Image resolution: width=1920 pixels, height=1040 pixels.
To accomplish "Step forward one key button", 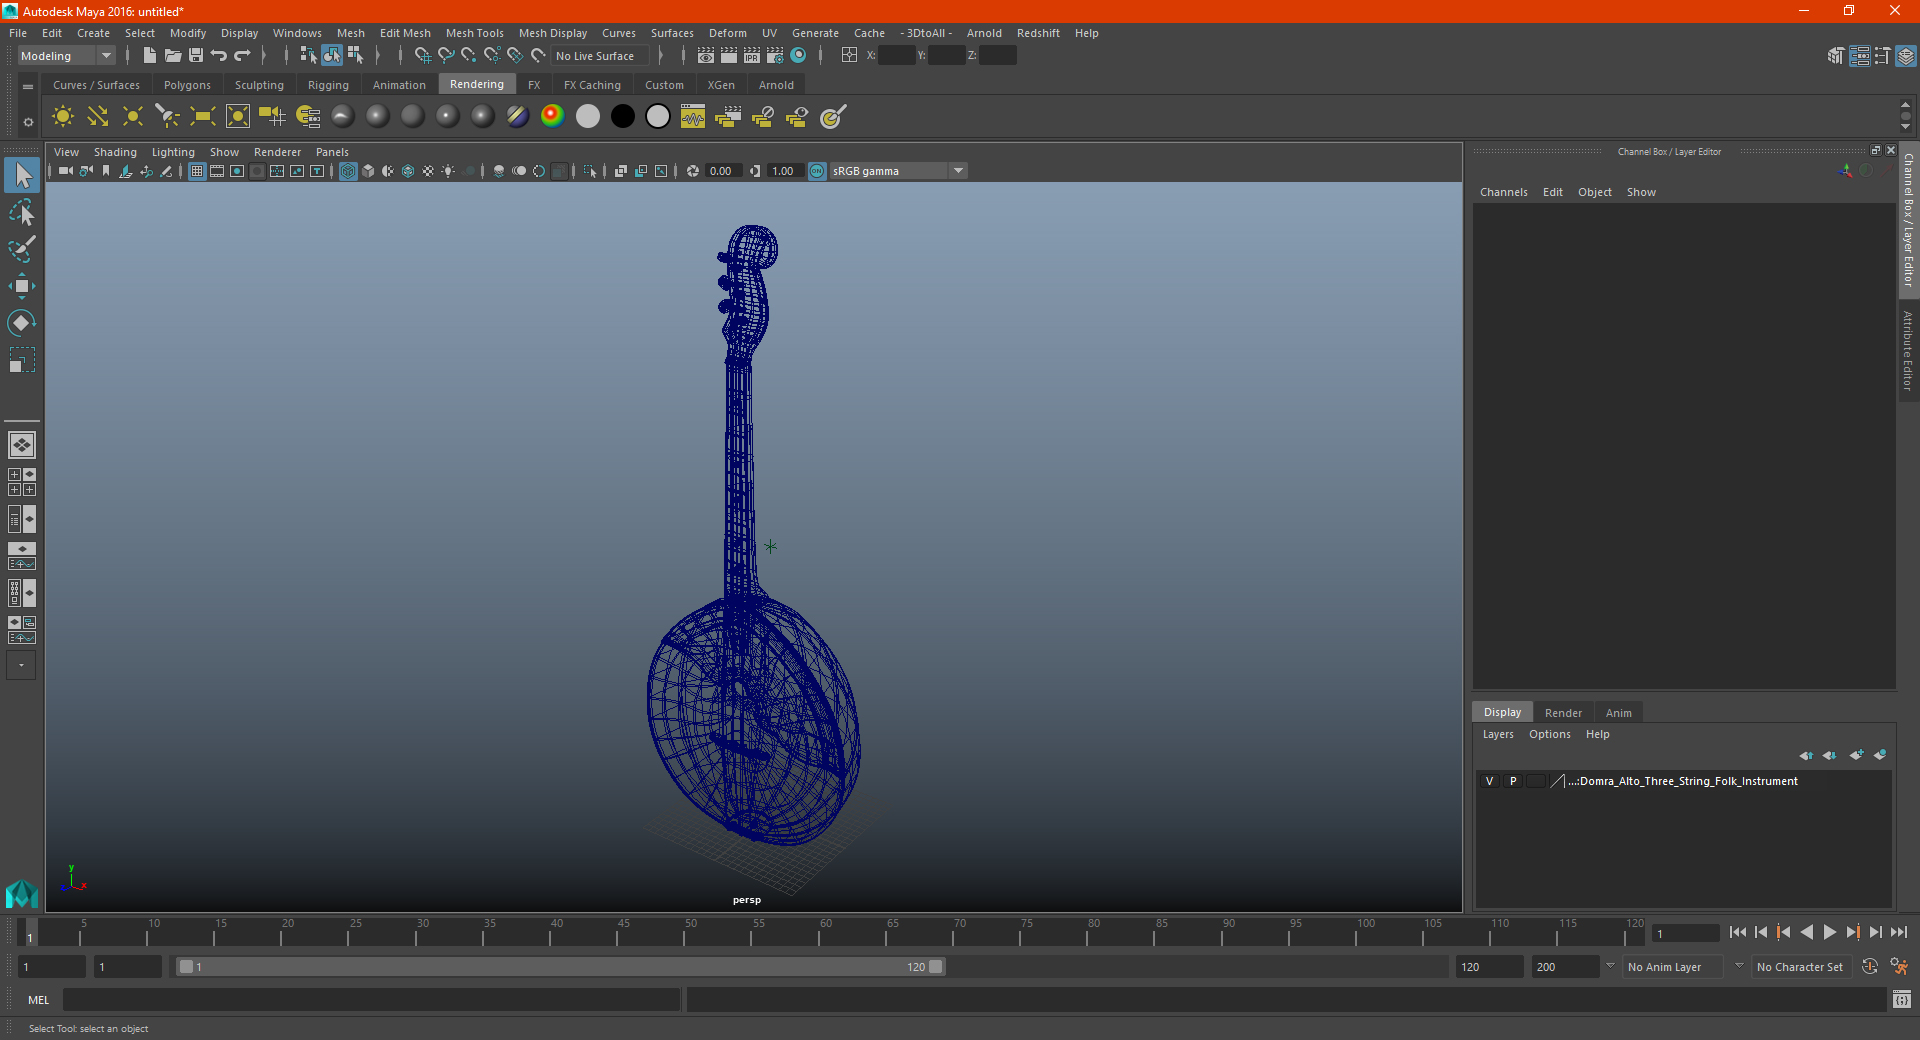I will point(1852,932).
